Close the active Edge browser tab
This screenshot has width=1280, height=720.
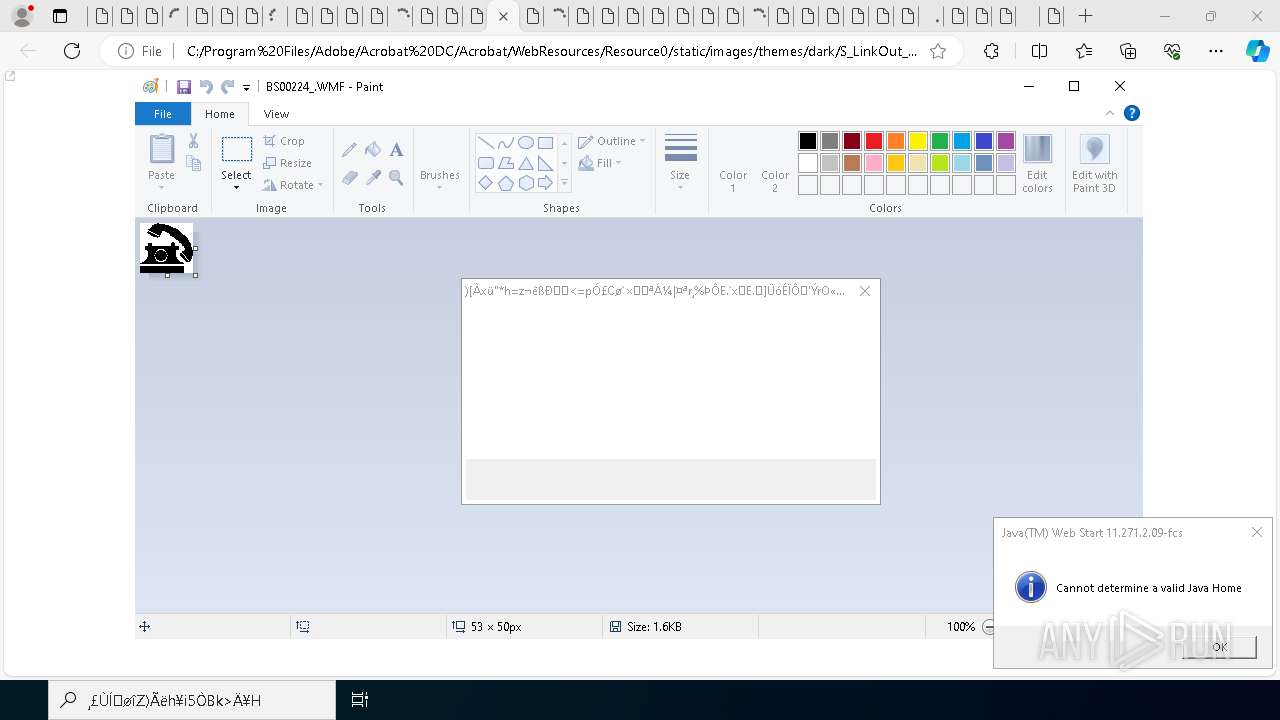coord(503,17)
